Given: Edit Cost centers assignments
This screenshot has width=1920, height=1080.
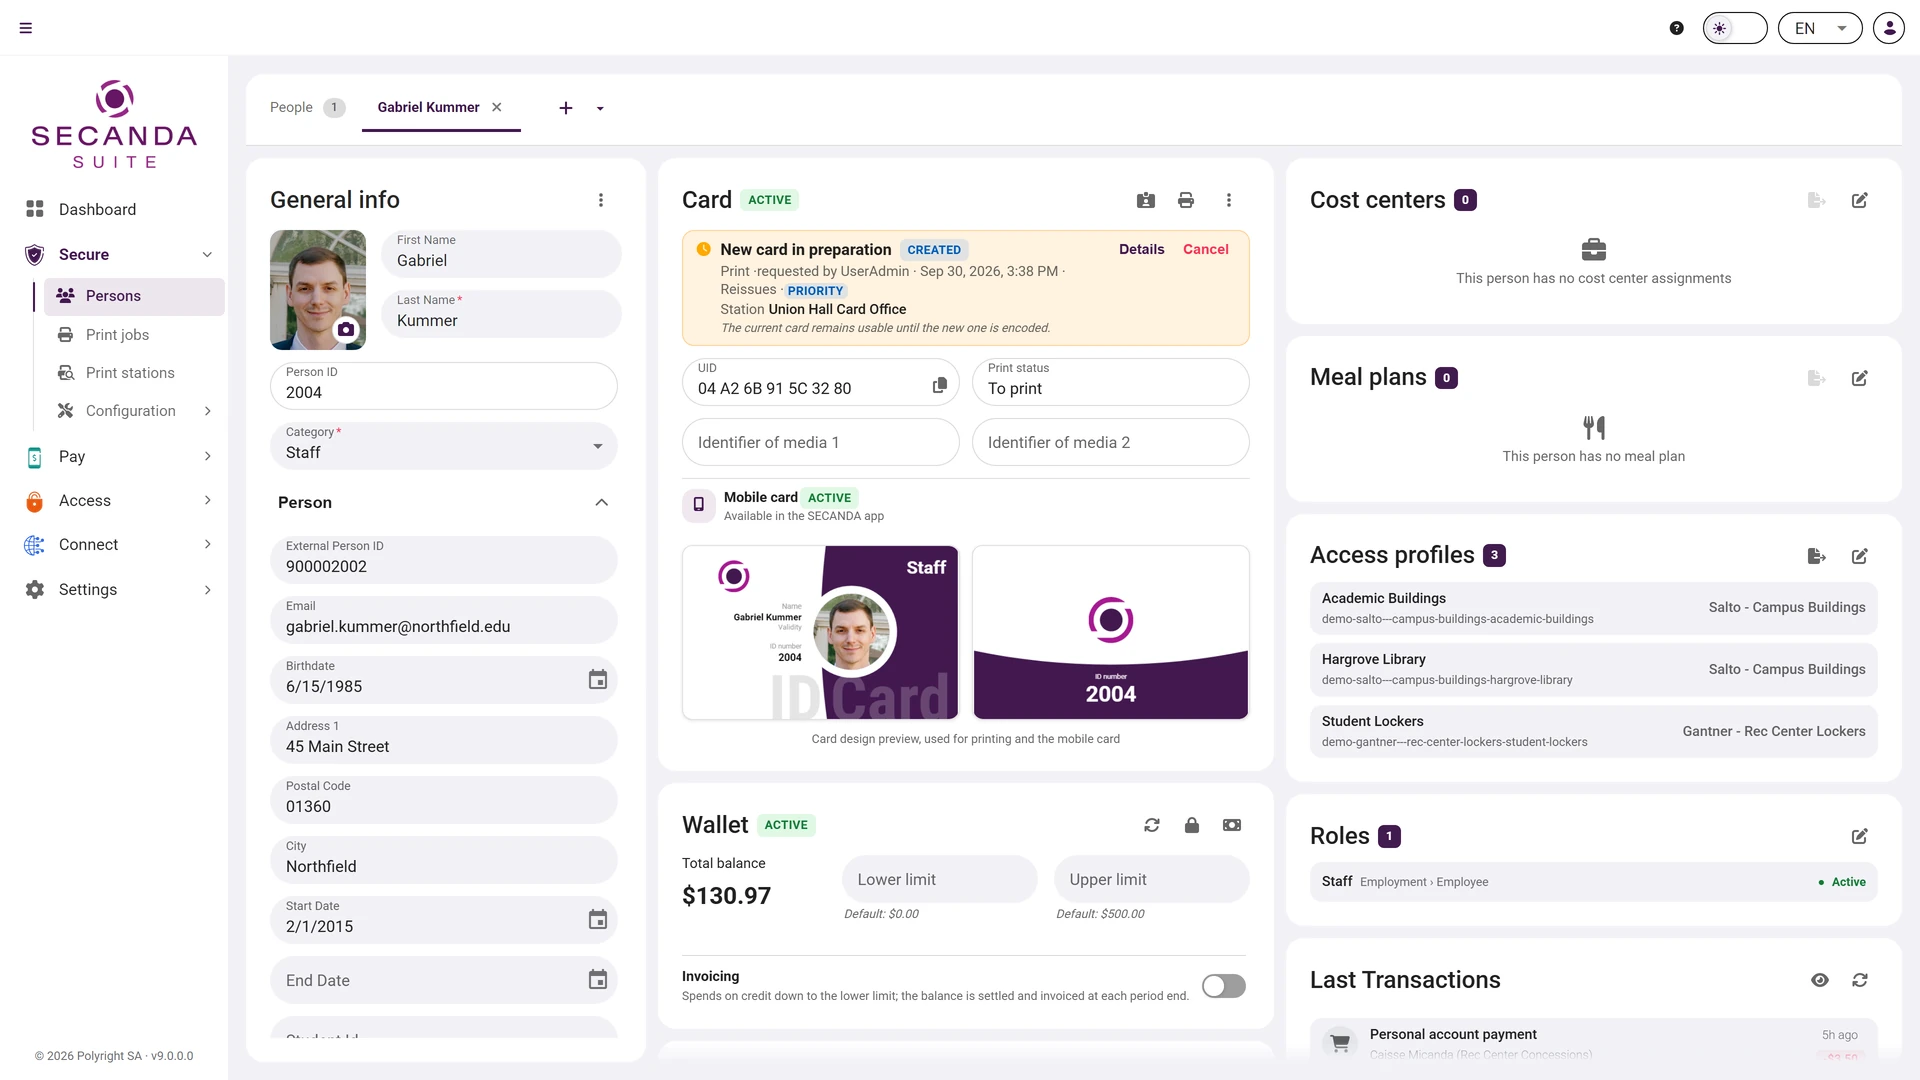Looking at the screenshot, I should 1860,200.
